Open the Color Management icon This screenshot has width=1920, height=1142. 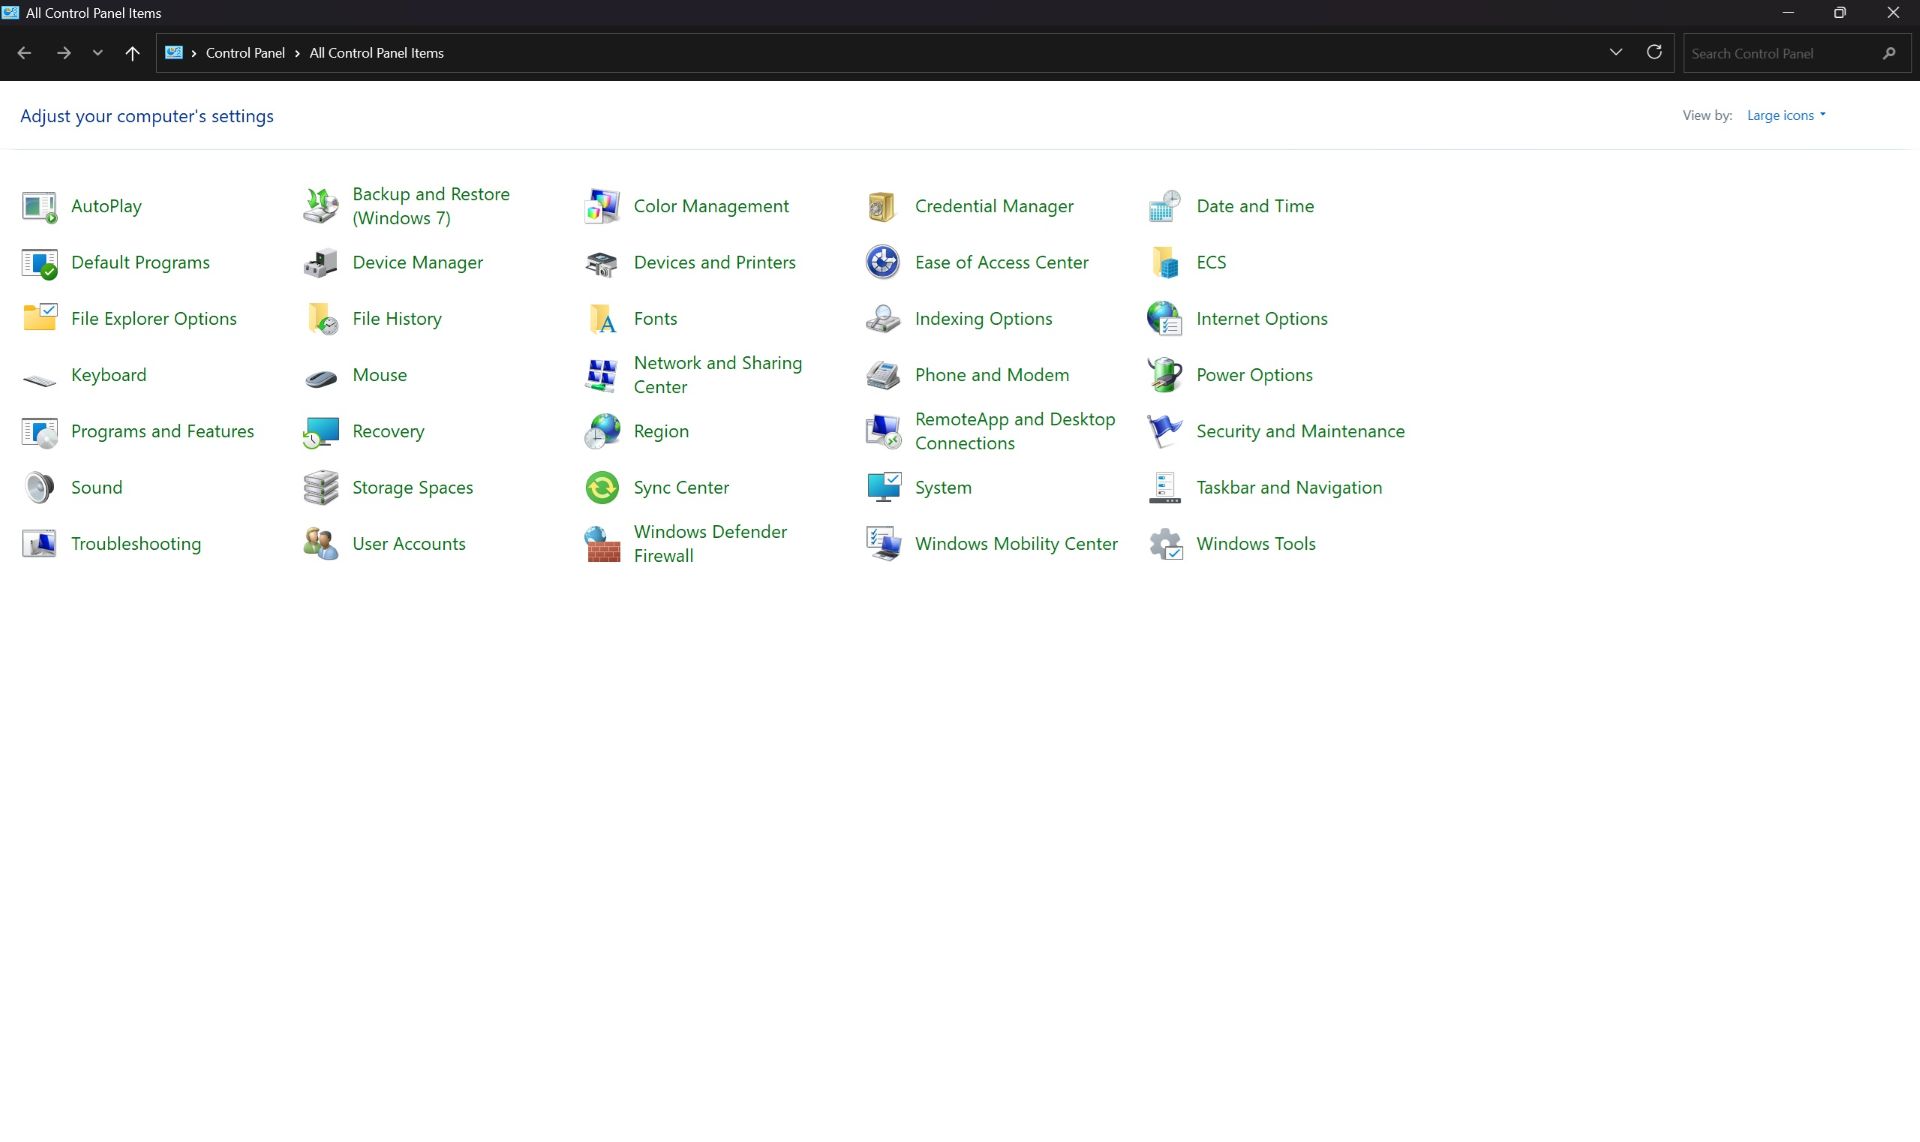pyautogui.click(x=602, y=206)
